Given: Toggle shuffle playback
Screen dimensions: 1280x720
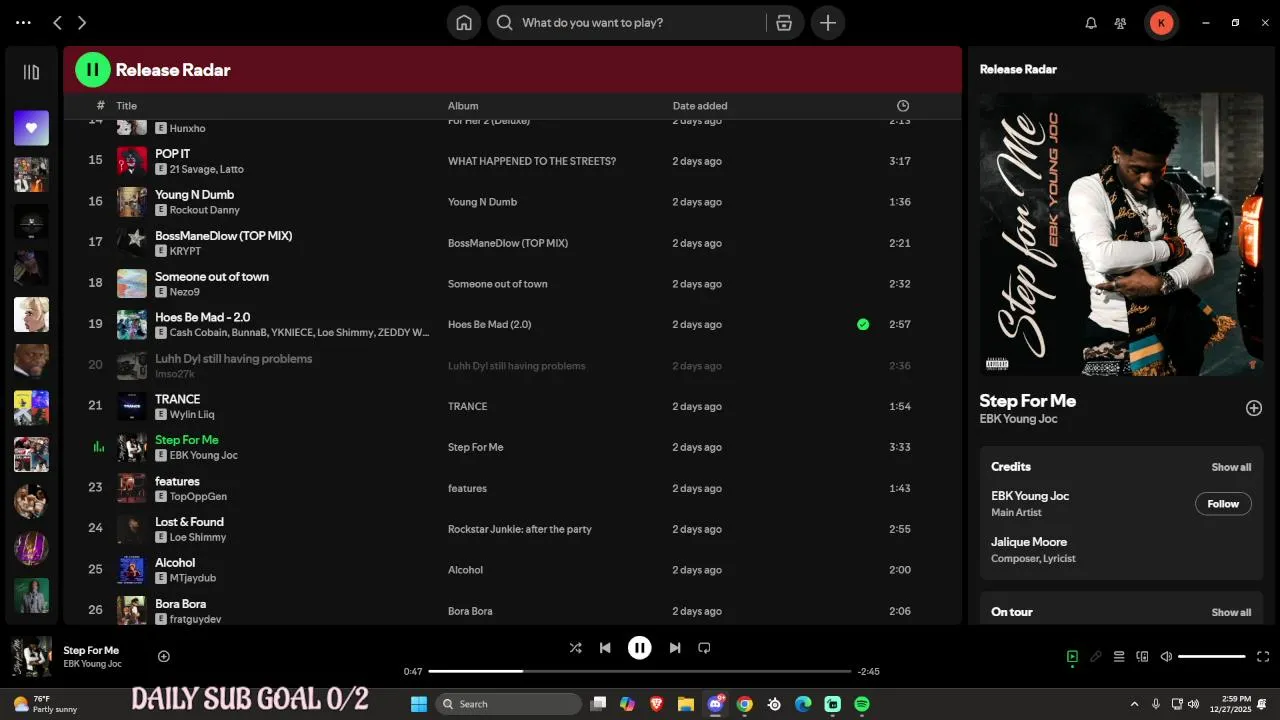Looking at the screenshot, I should [575, 648].
